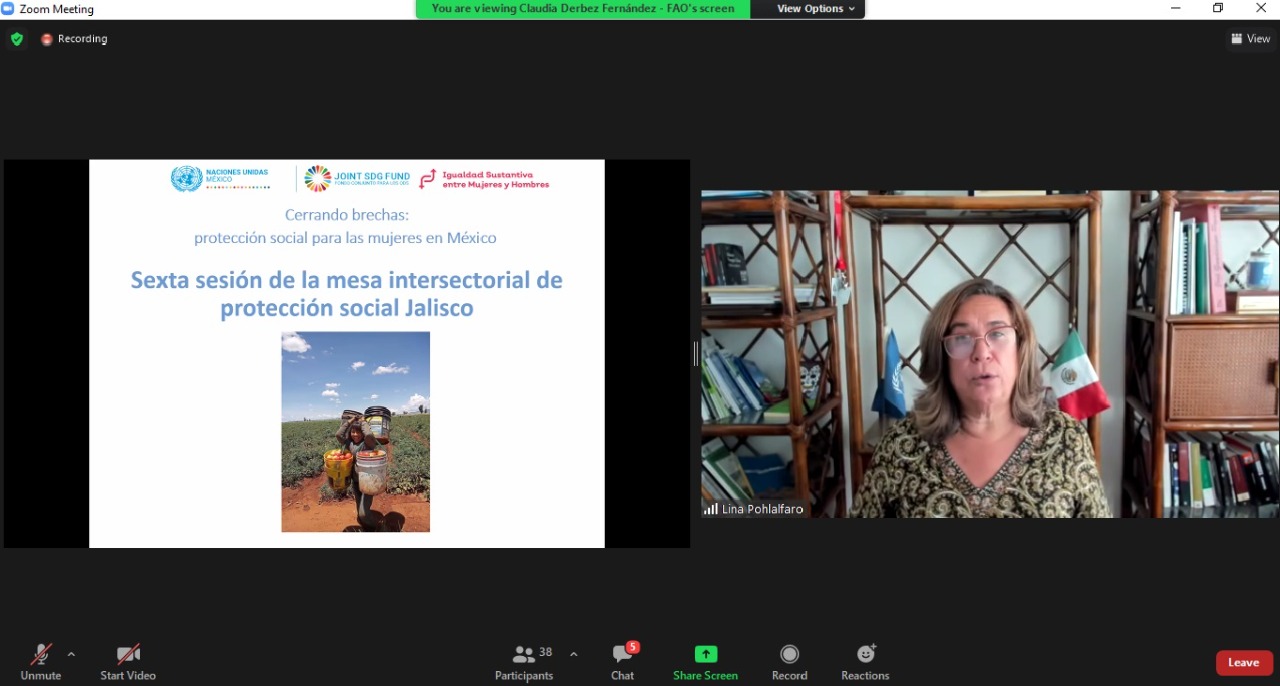
Task: Click the Zoom Meeting app icon in title bar
Action: pos(9,9)
